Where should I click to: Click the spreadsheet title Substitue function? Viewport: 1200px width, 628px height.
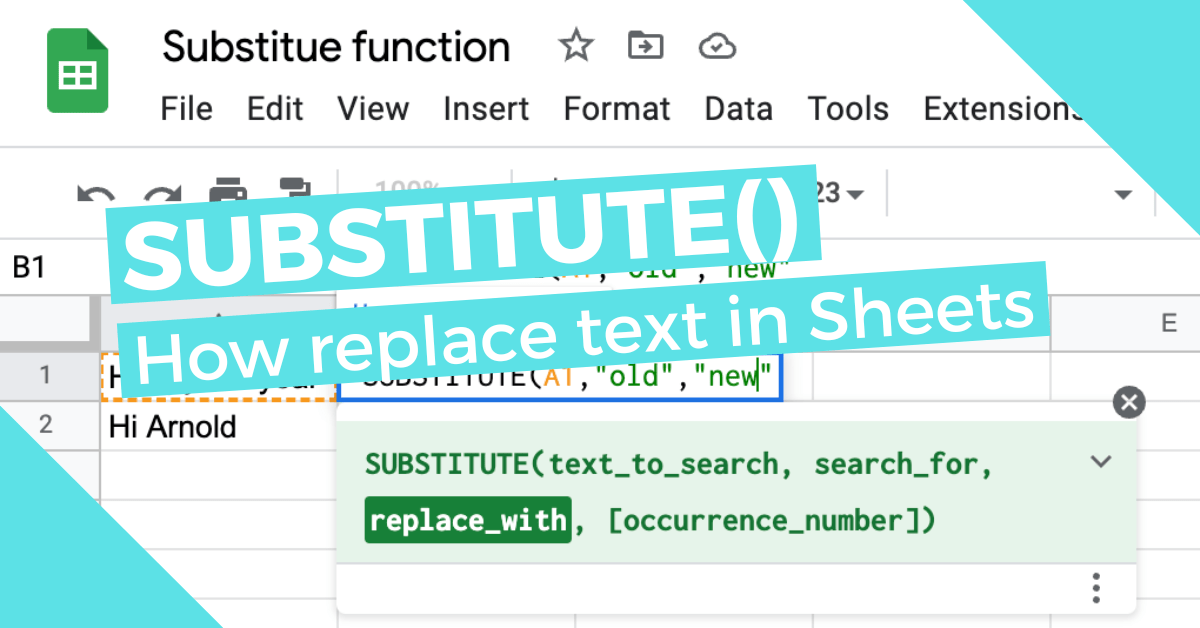click(x=335, y=46)
